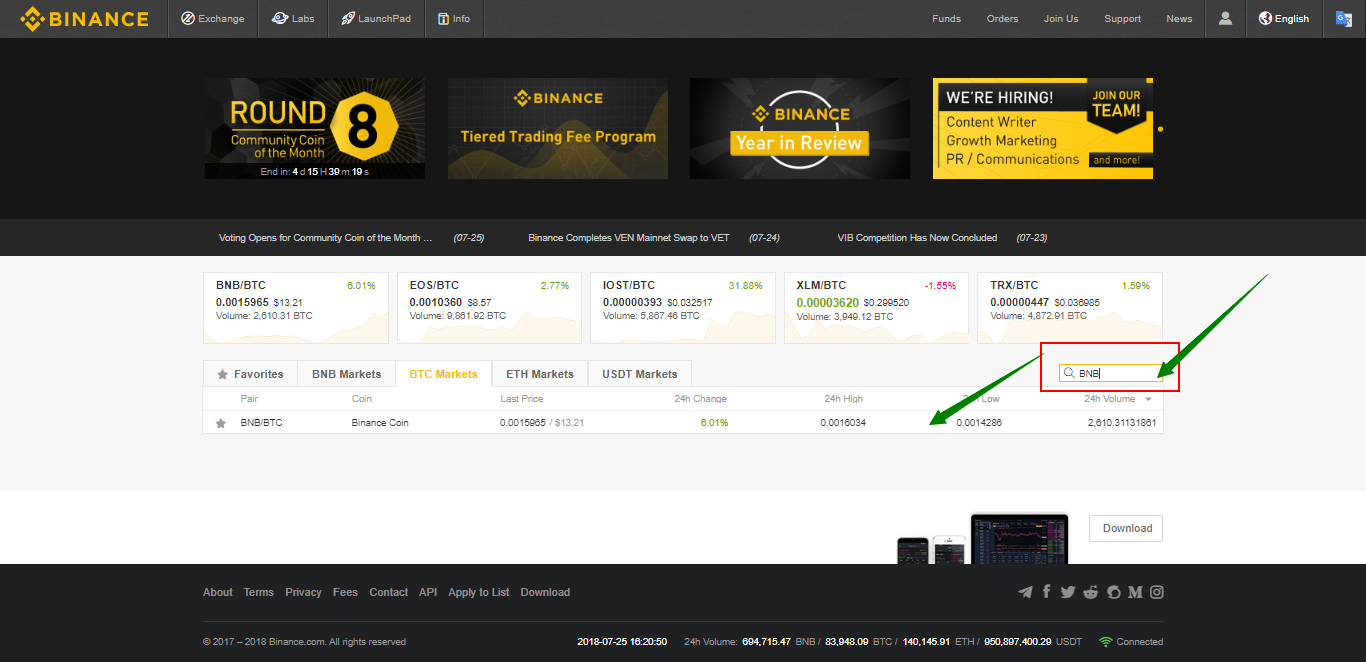
Task: Open VIB Competition Has Now Concluded announcement
Action: [917, 238]
